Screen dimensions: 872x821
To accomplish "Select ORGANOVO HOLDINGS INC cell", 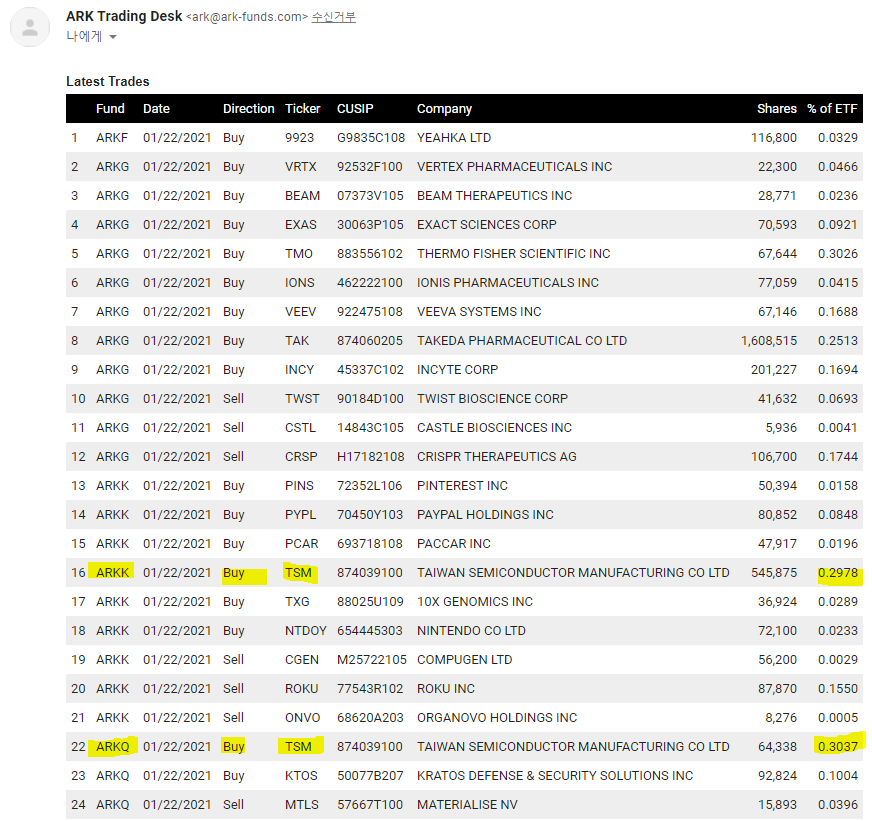I will tap(497, 718).
